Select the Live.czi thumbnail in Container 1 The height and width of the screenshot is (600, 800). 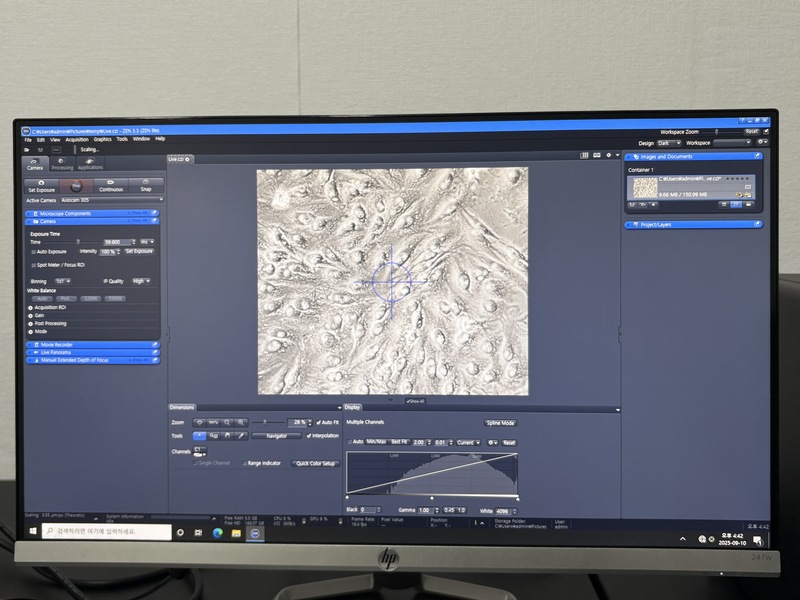pyautogui.click(x=646, y=187)
